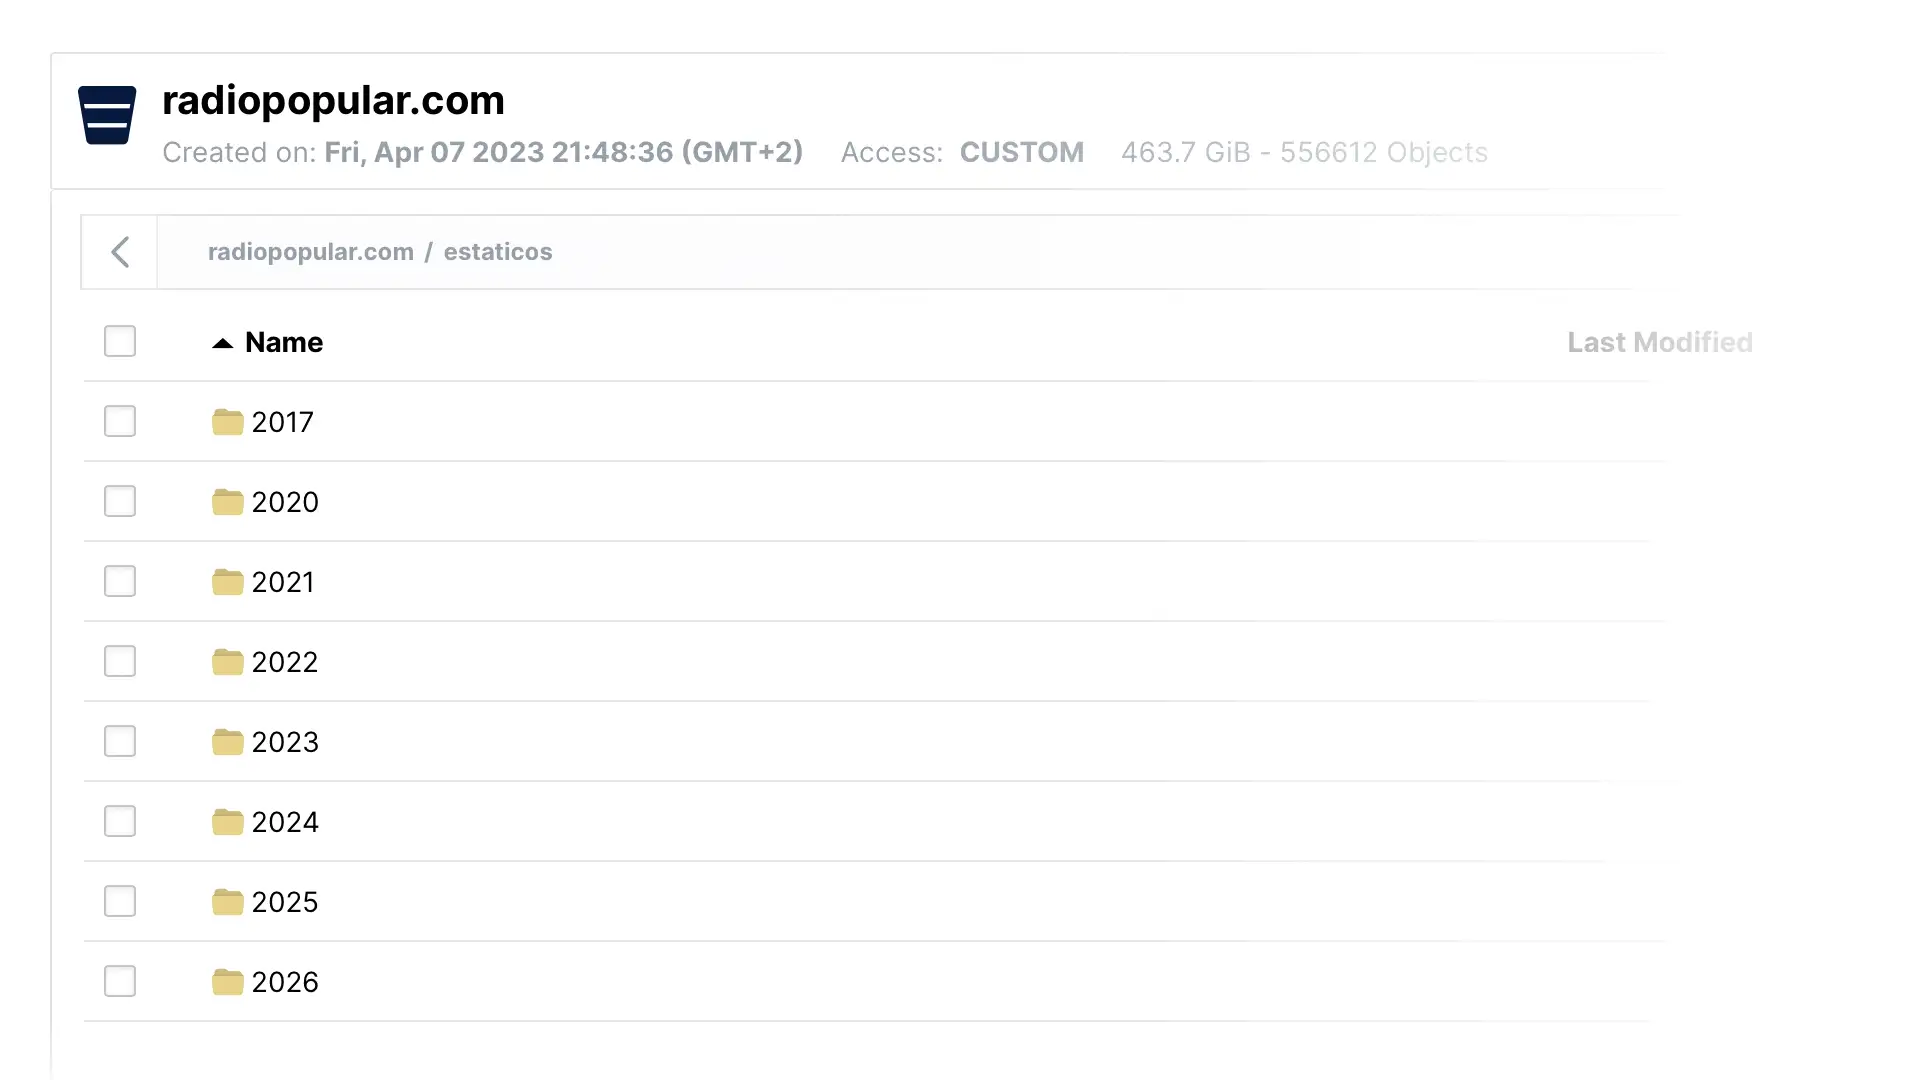
Task: Click the 2023 folder icon
Action: (228, 742)
